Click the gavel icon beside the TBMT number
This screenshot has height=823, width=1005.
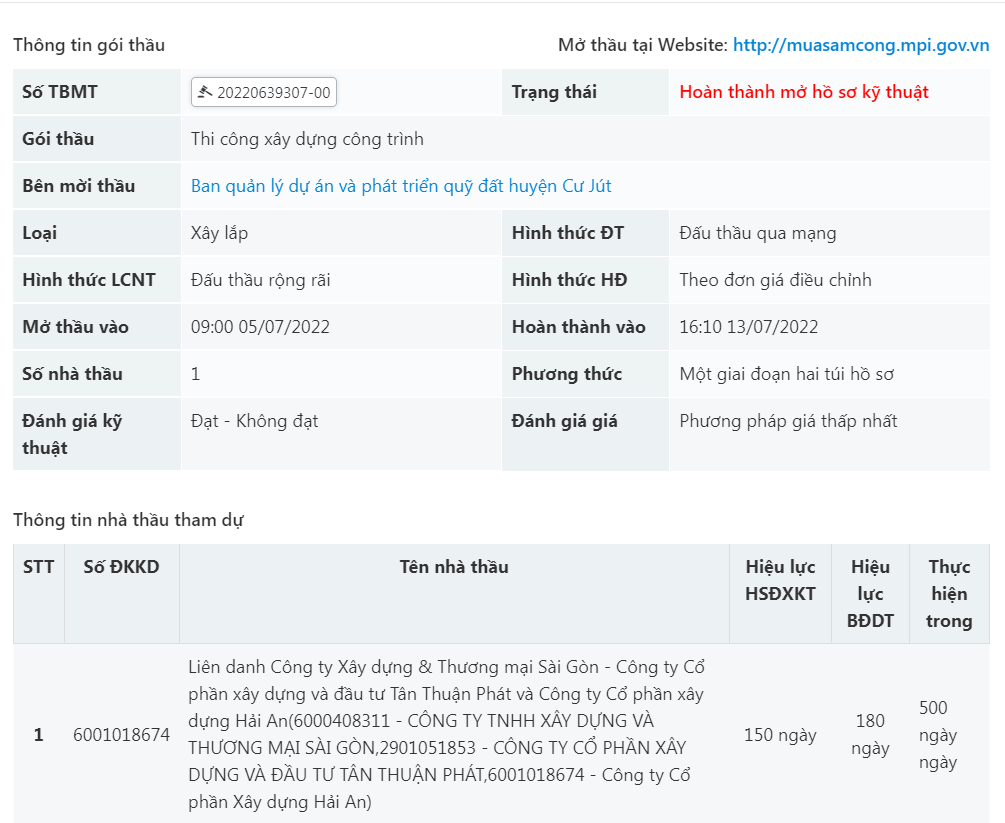click(x=204, y=91)
